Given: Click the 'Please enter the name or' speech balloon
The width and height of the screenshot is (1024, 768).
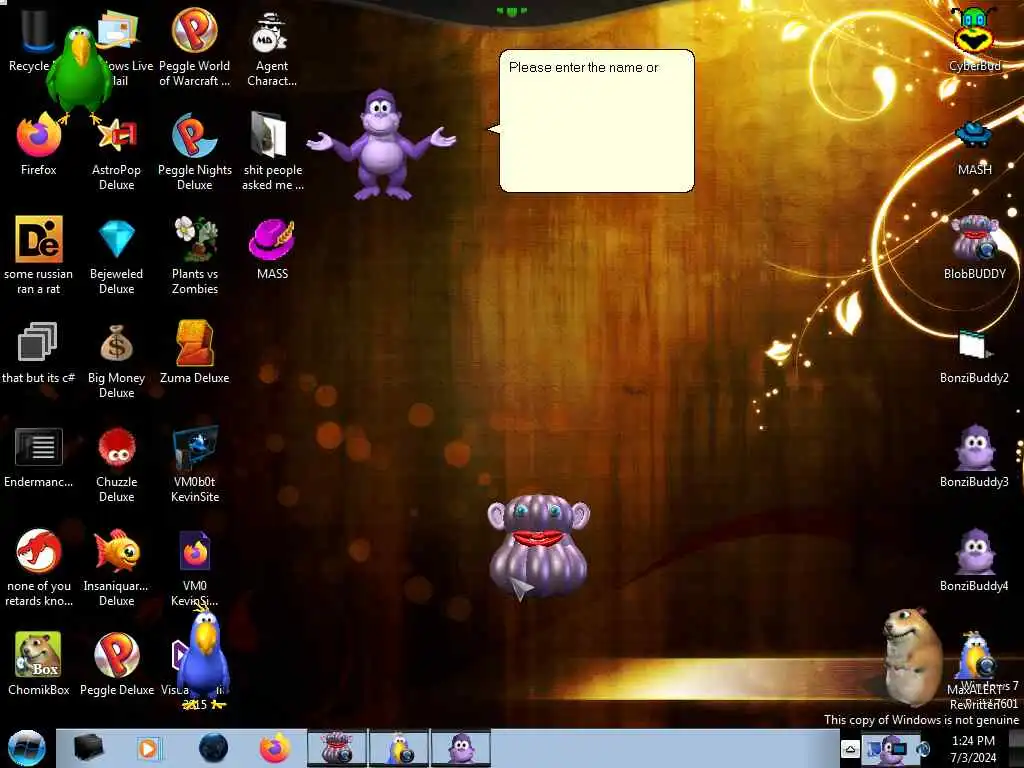Looking at the screenshot, I should (596, 121).
